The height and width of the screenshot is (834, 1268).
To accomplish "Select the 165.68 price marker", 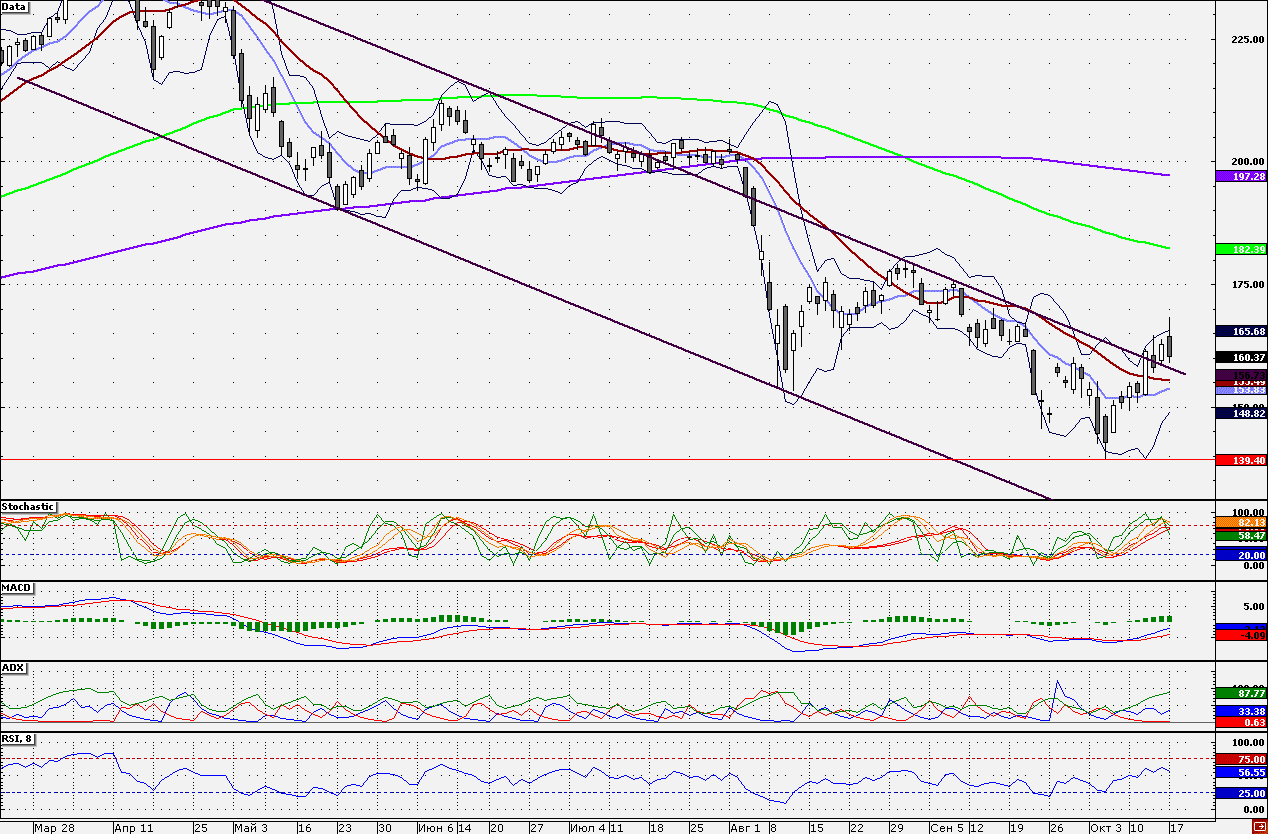I will click(x=1239, y=331).
